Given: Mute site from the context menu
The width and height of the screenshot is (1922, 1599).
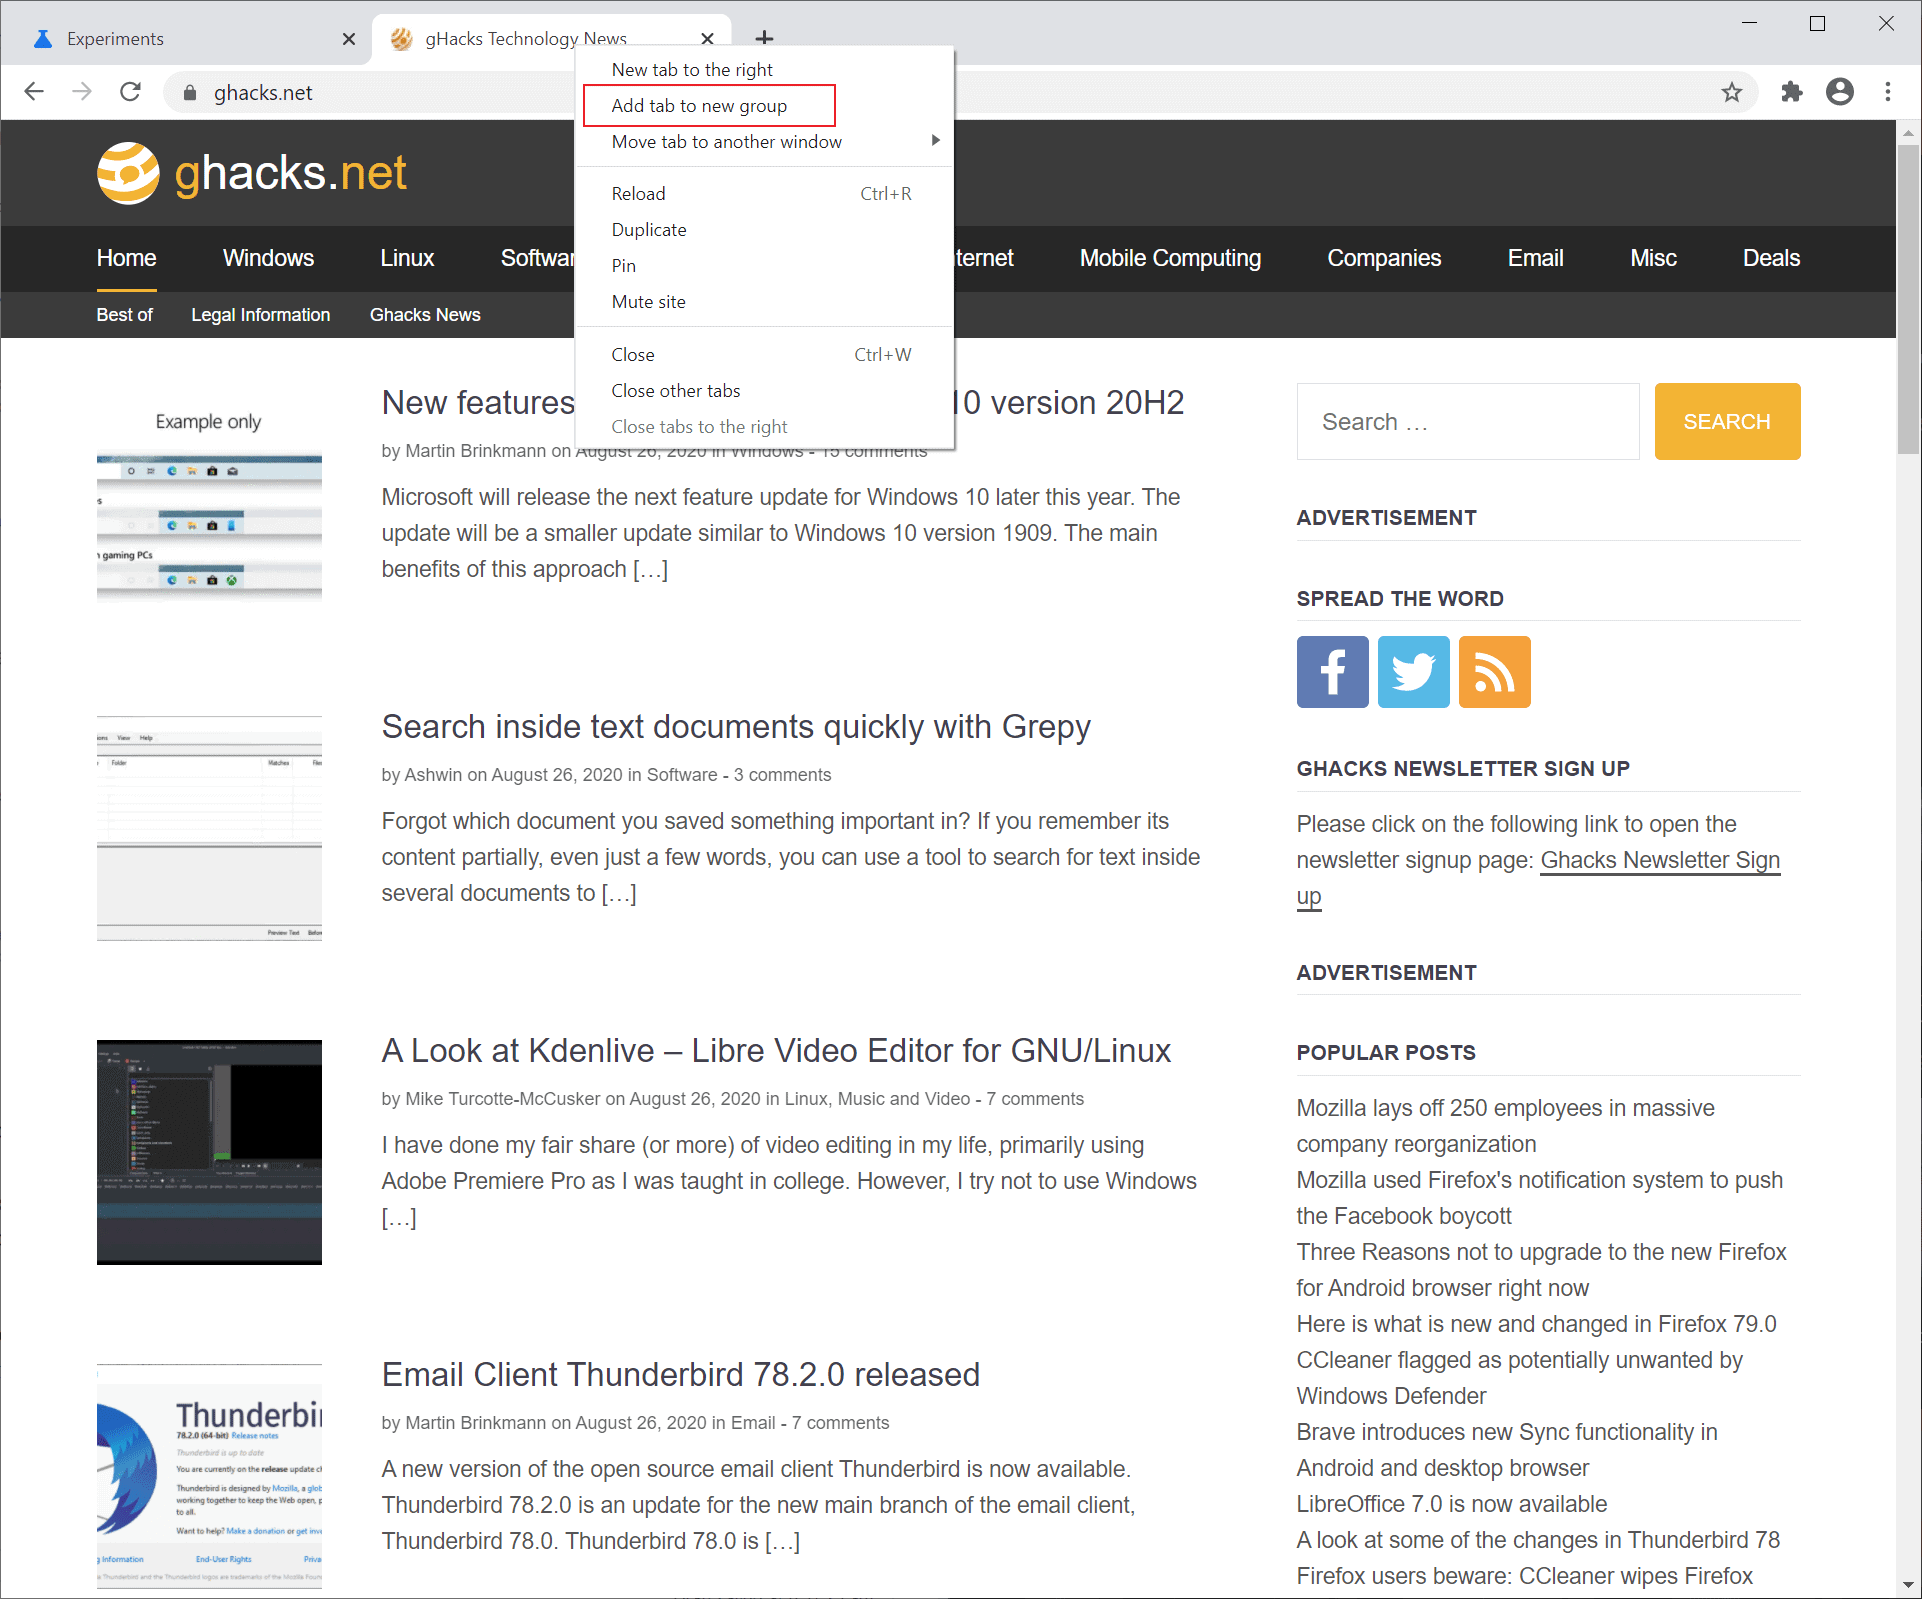Looking at the screenshot, I should 648,301.
